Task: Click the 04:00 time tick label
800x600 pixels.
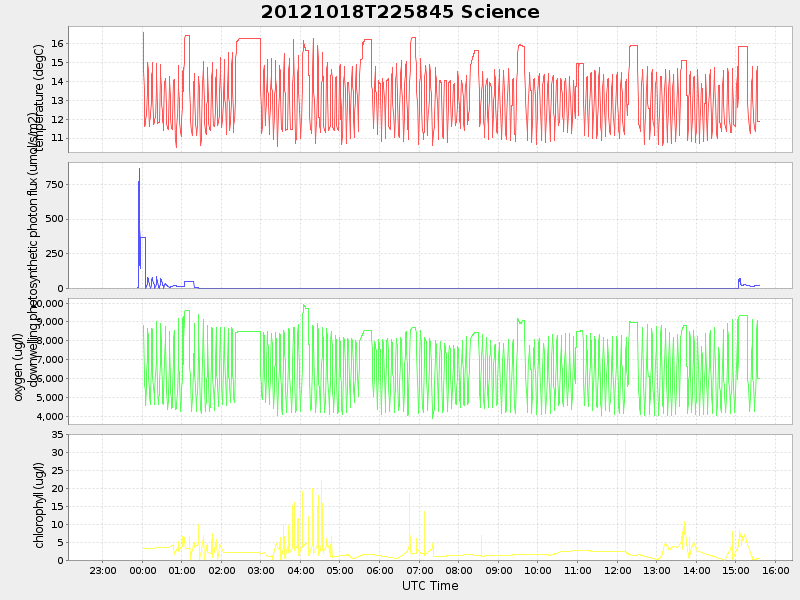Action: coord(301,571)
